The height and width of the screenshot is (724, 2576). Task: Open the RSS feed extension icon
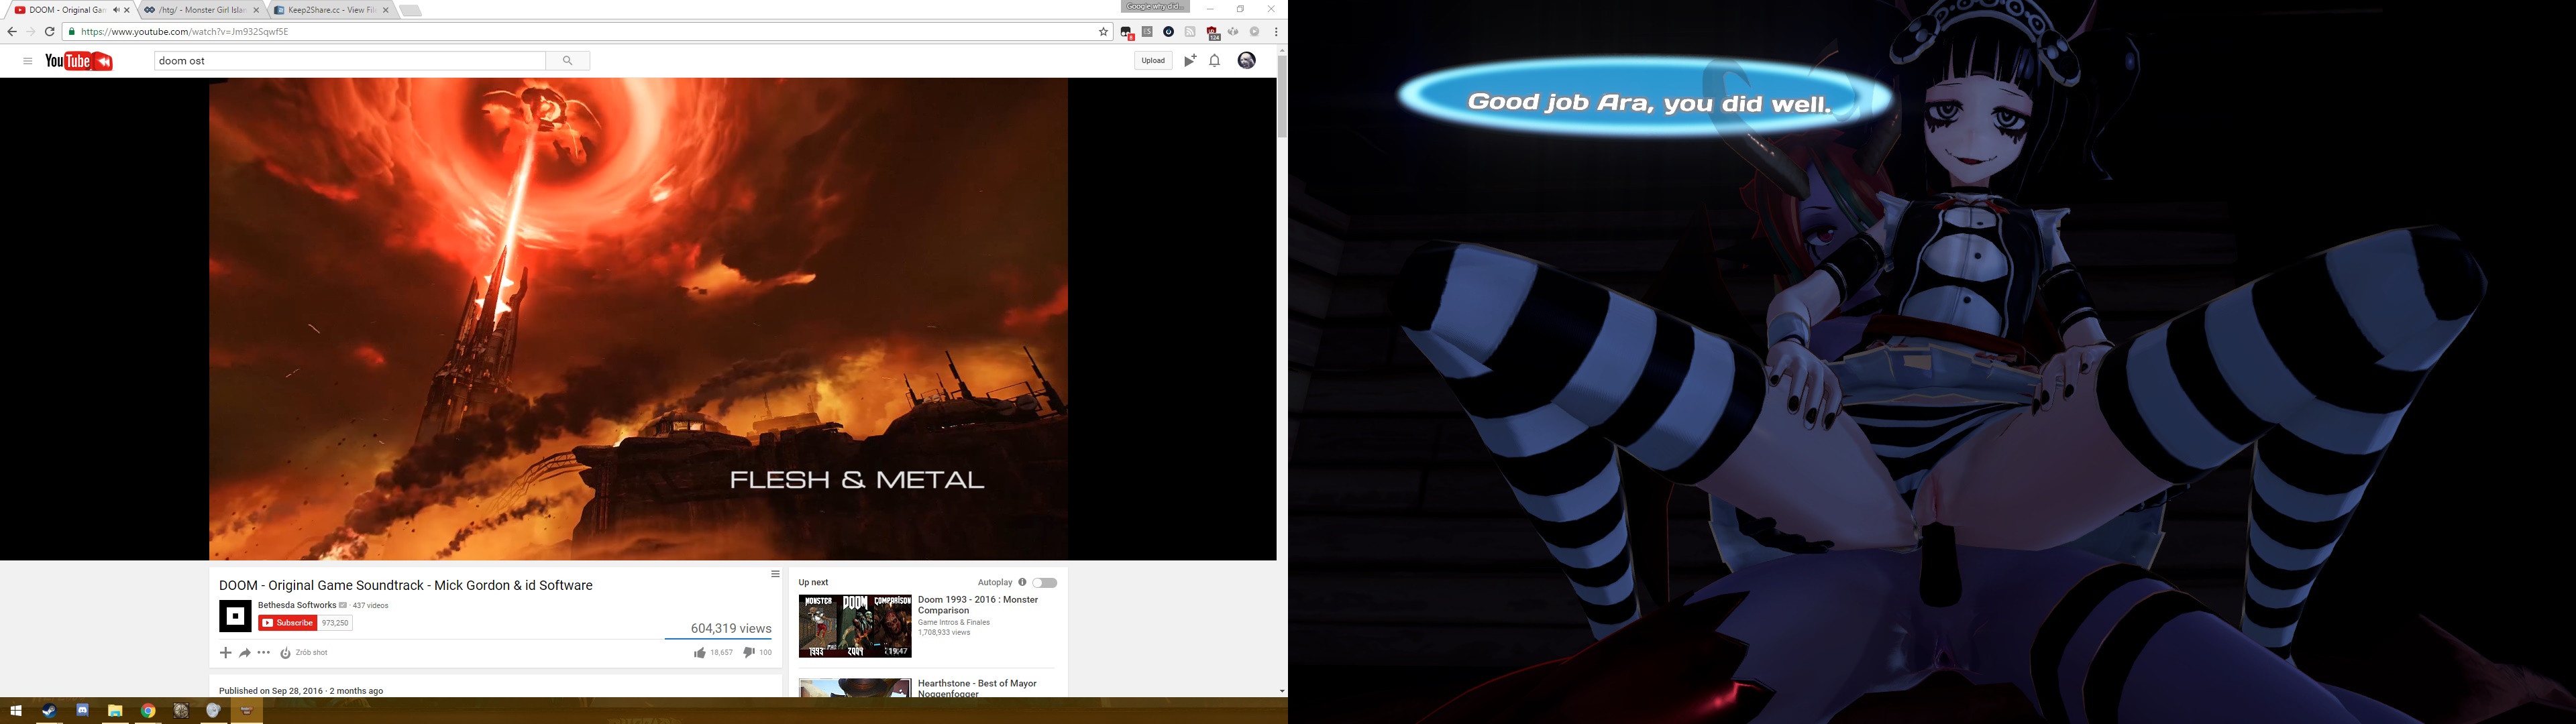pos(1190,32)
